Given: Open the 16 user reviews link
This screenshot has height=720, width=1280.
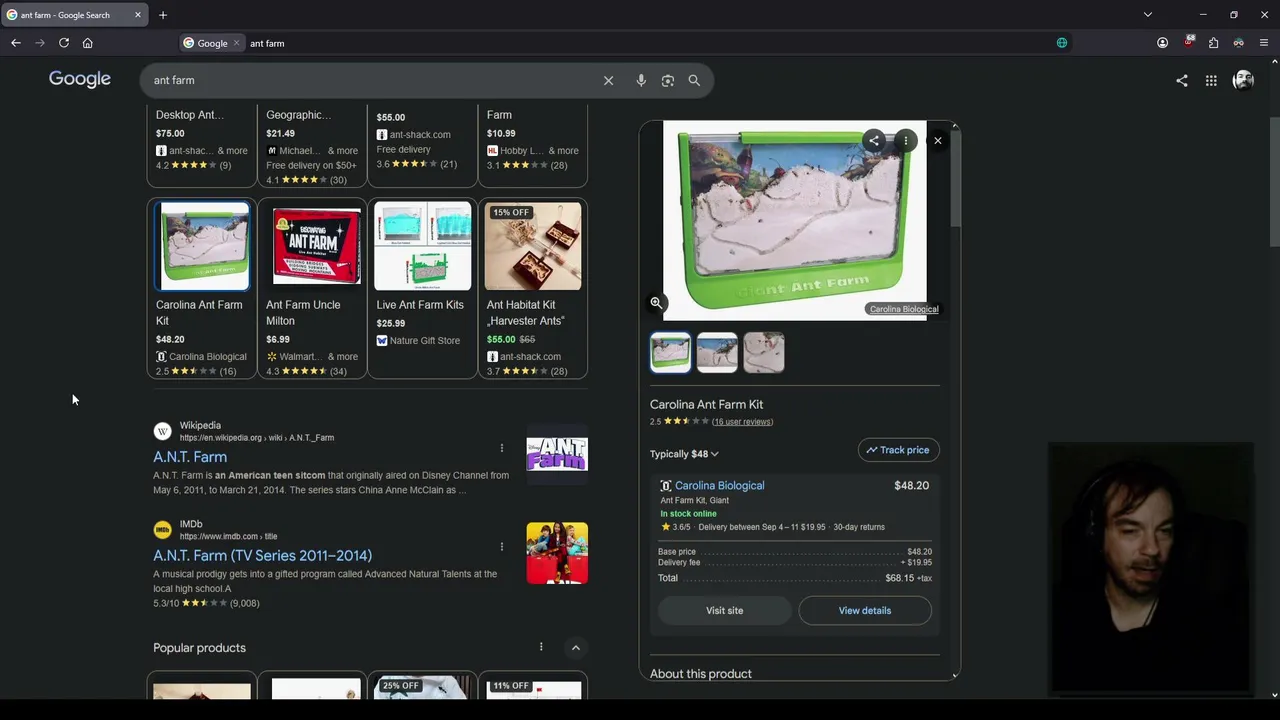Looking at the screenshot, I should pyautogui.click(x=742, y=422).
